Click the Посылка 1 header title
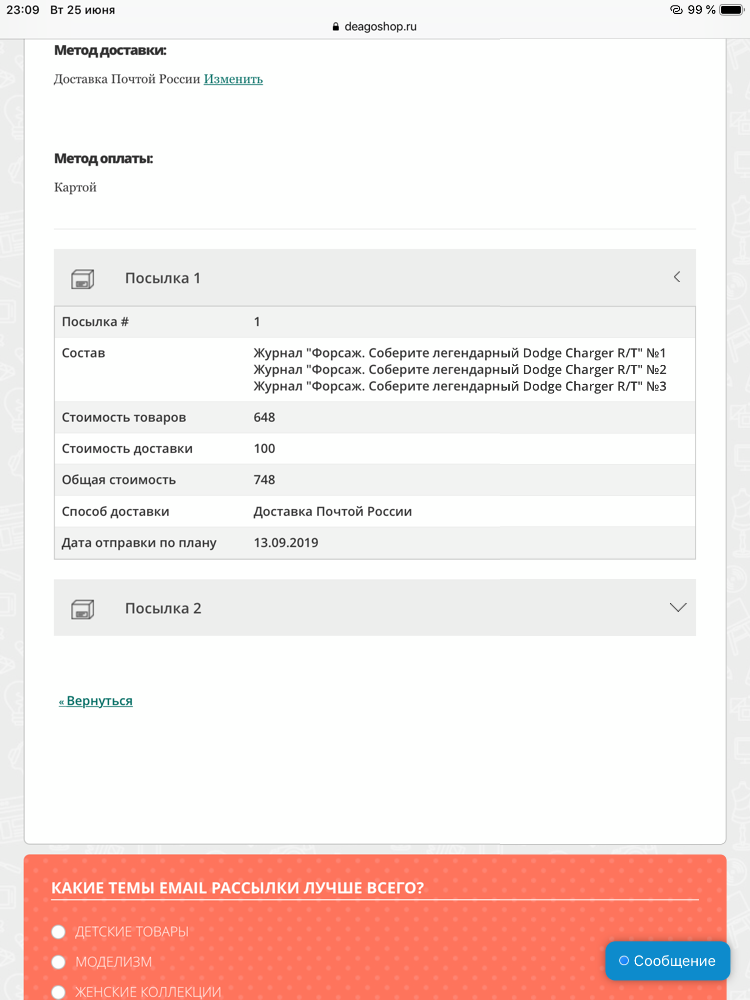 pos(163,278)
